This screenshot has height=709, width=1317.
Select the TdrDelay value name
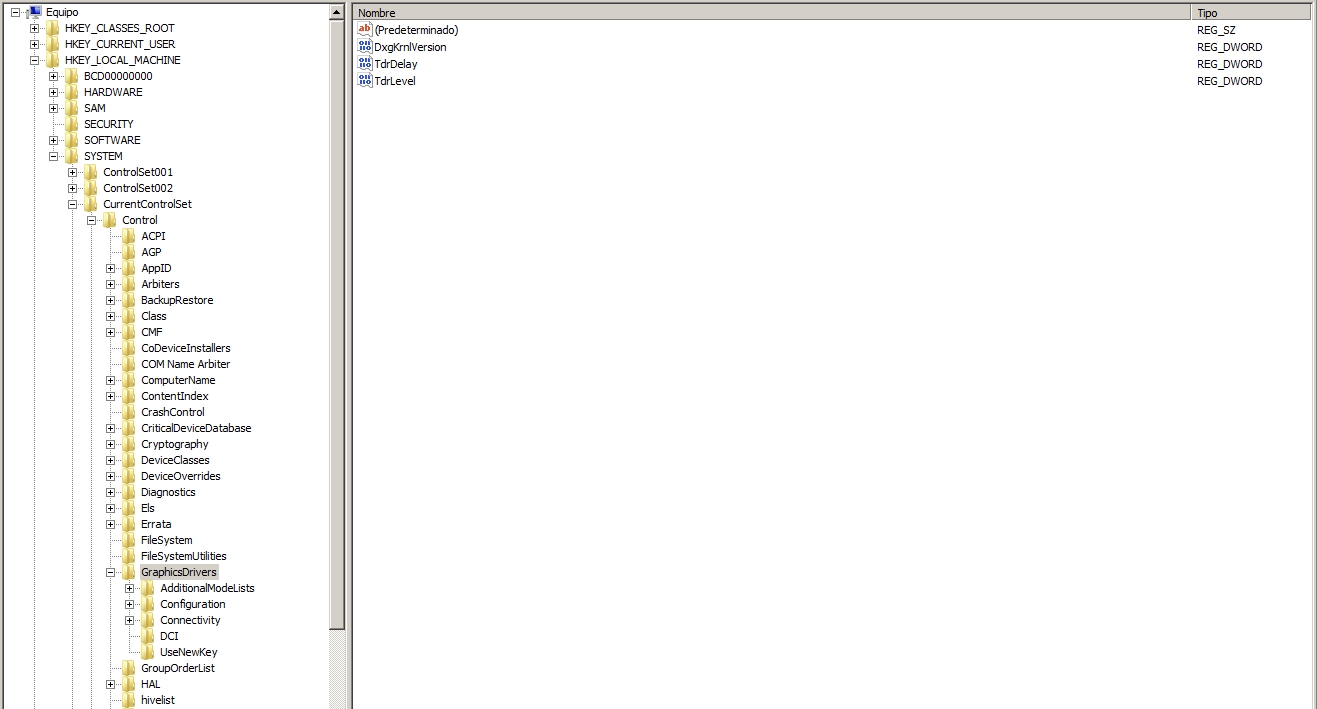tap(396, 64)
